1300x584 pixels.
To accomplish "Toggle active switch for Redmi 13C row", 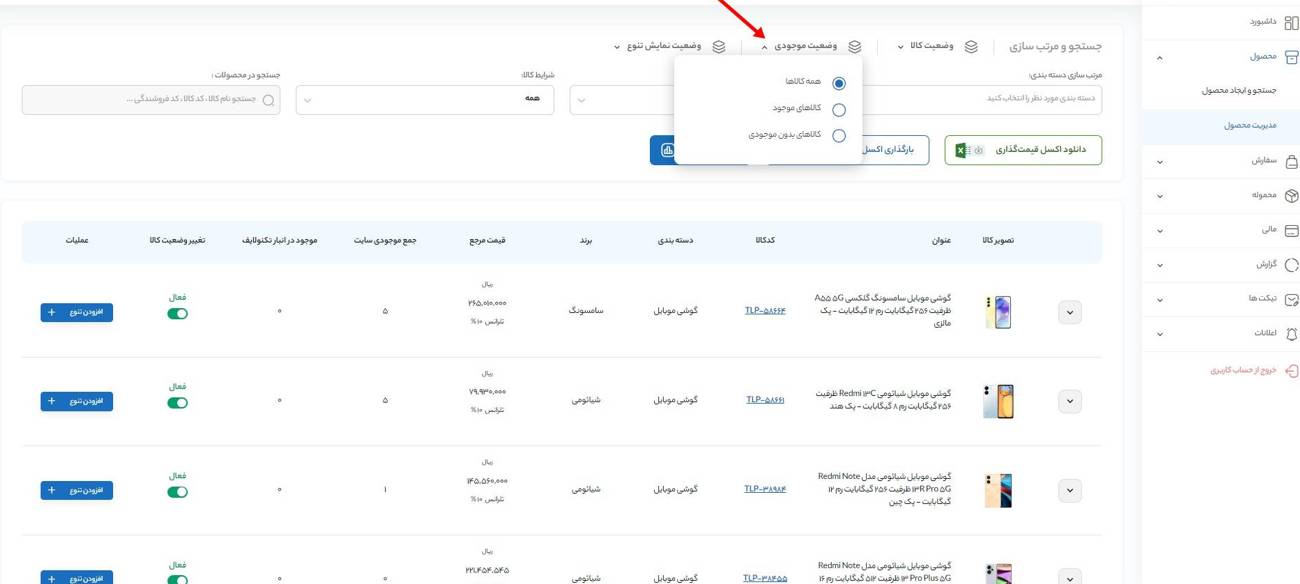I will [177, 402].
